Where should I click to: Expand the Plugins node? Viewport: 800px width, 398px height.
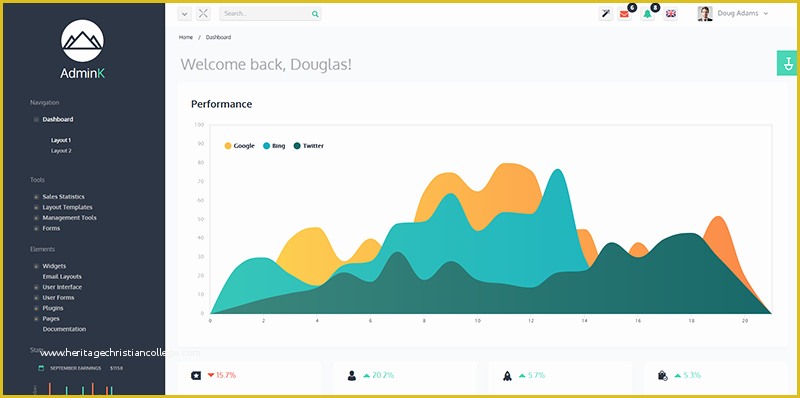point(36,308)
